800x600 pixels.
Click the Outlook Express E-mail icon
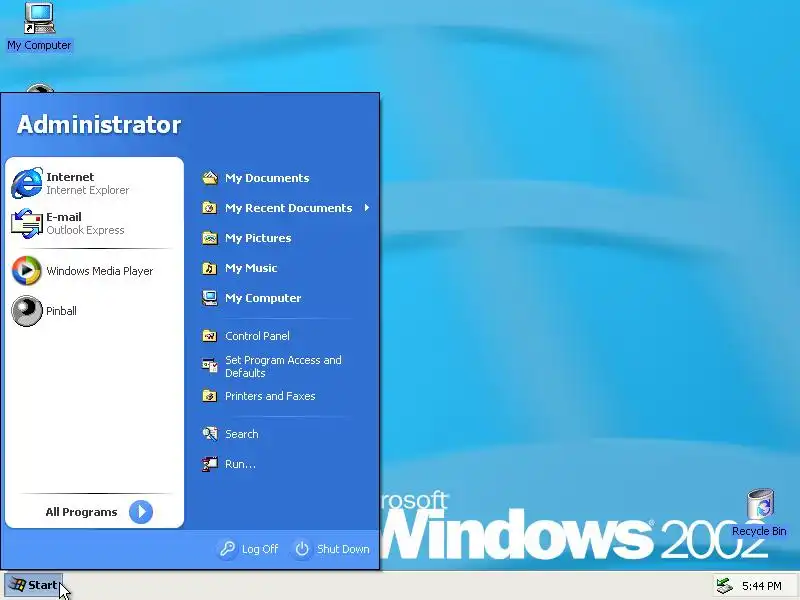click(x=27, y=223)
